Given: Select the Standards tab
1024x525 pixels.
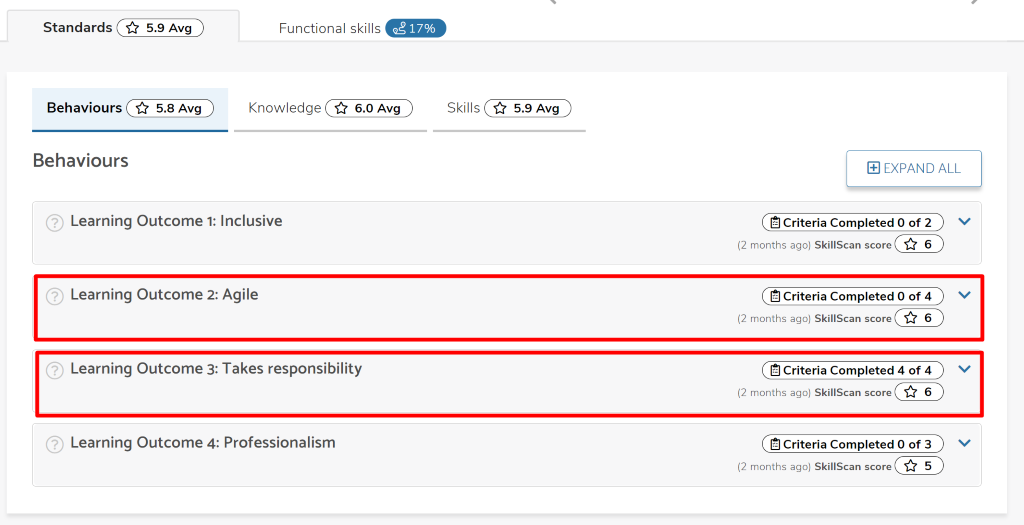Looking at the screenshot, I should (x=123, y=27).
